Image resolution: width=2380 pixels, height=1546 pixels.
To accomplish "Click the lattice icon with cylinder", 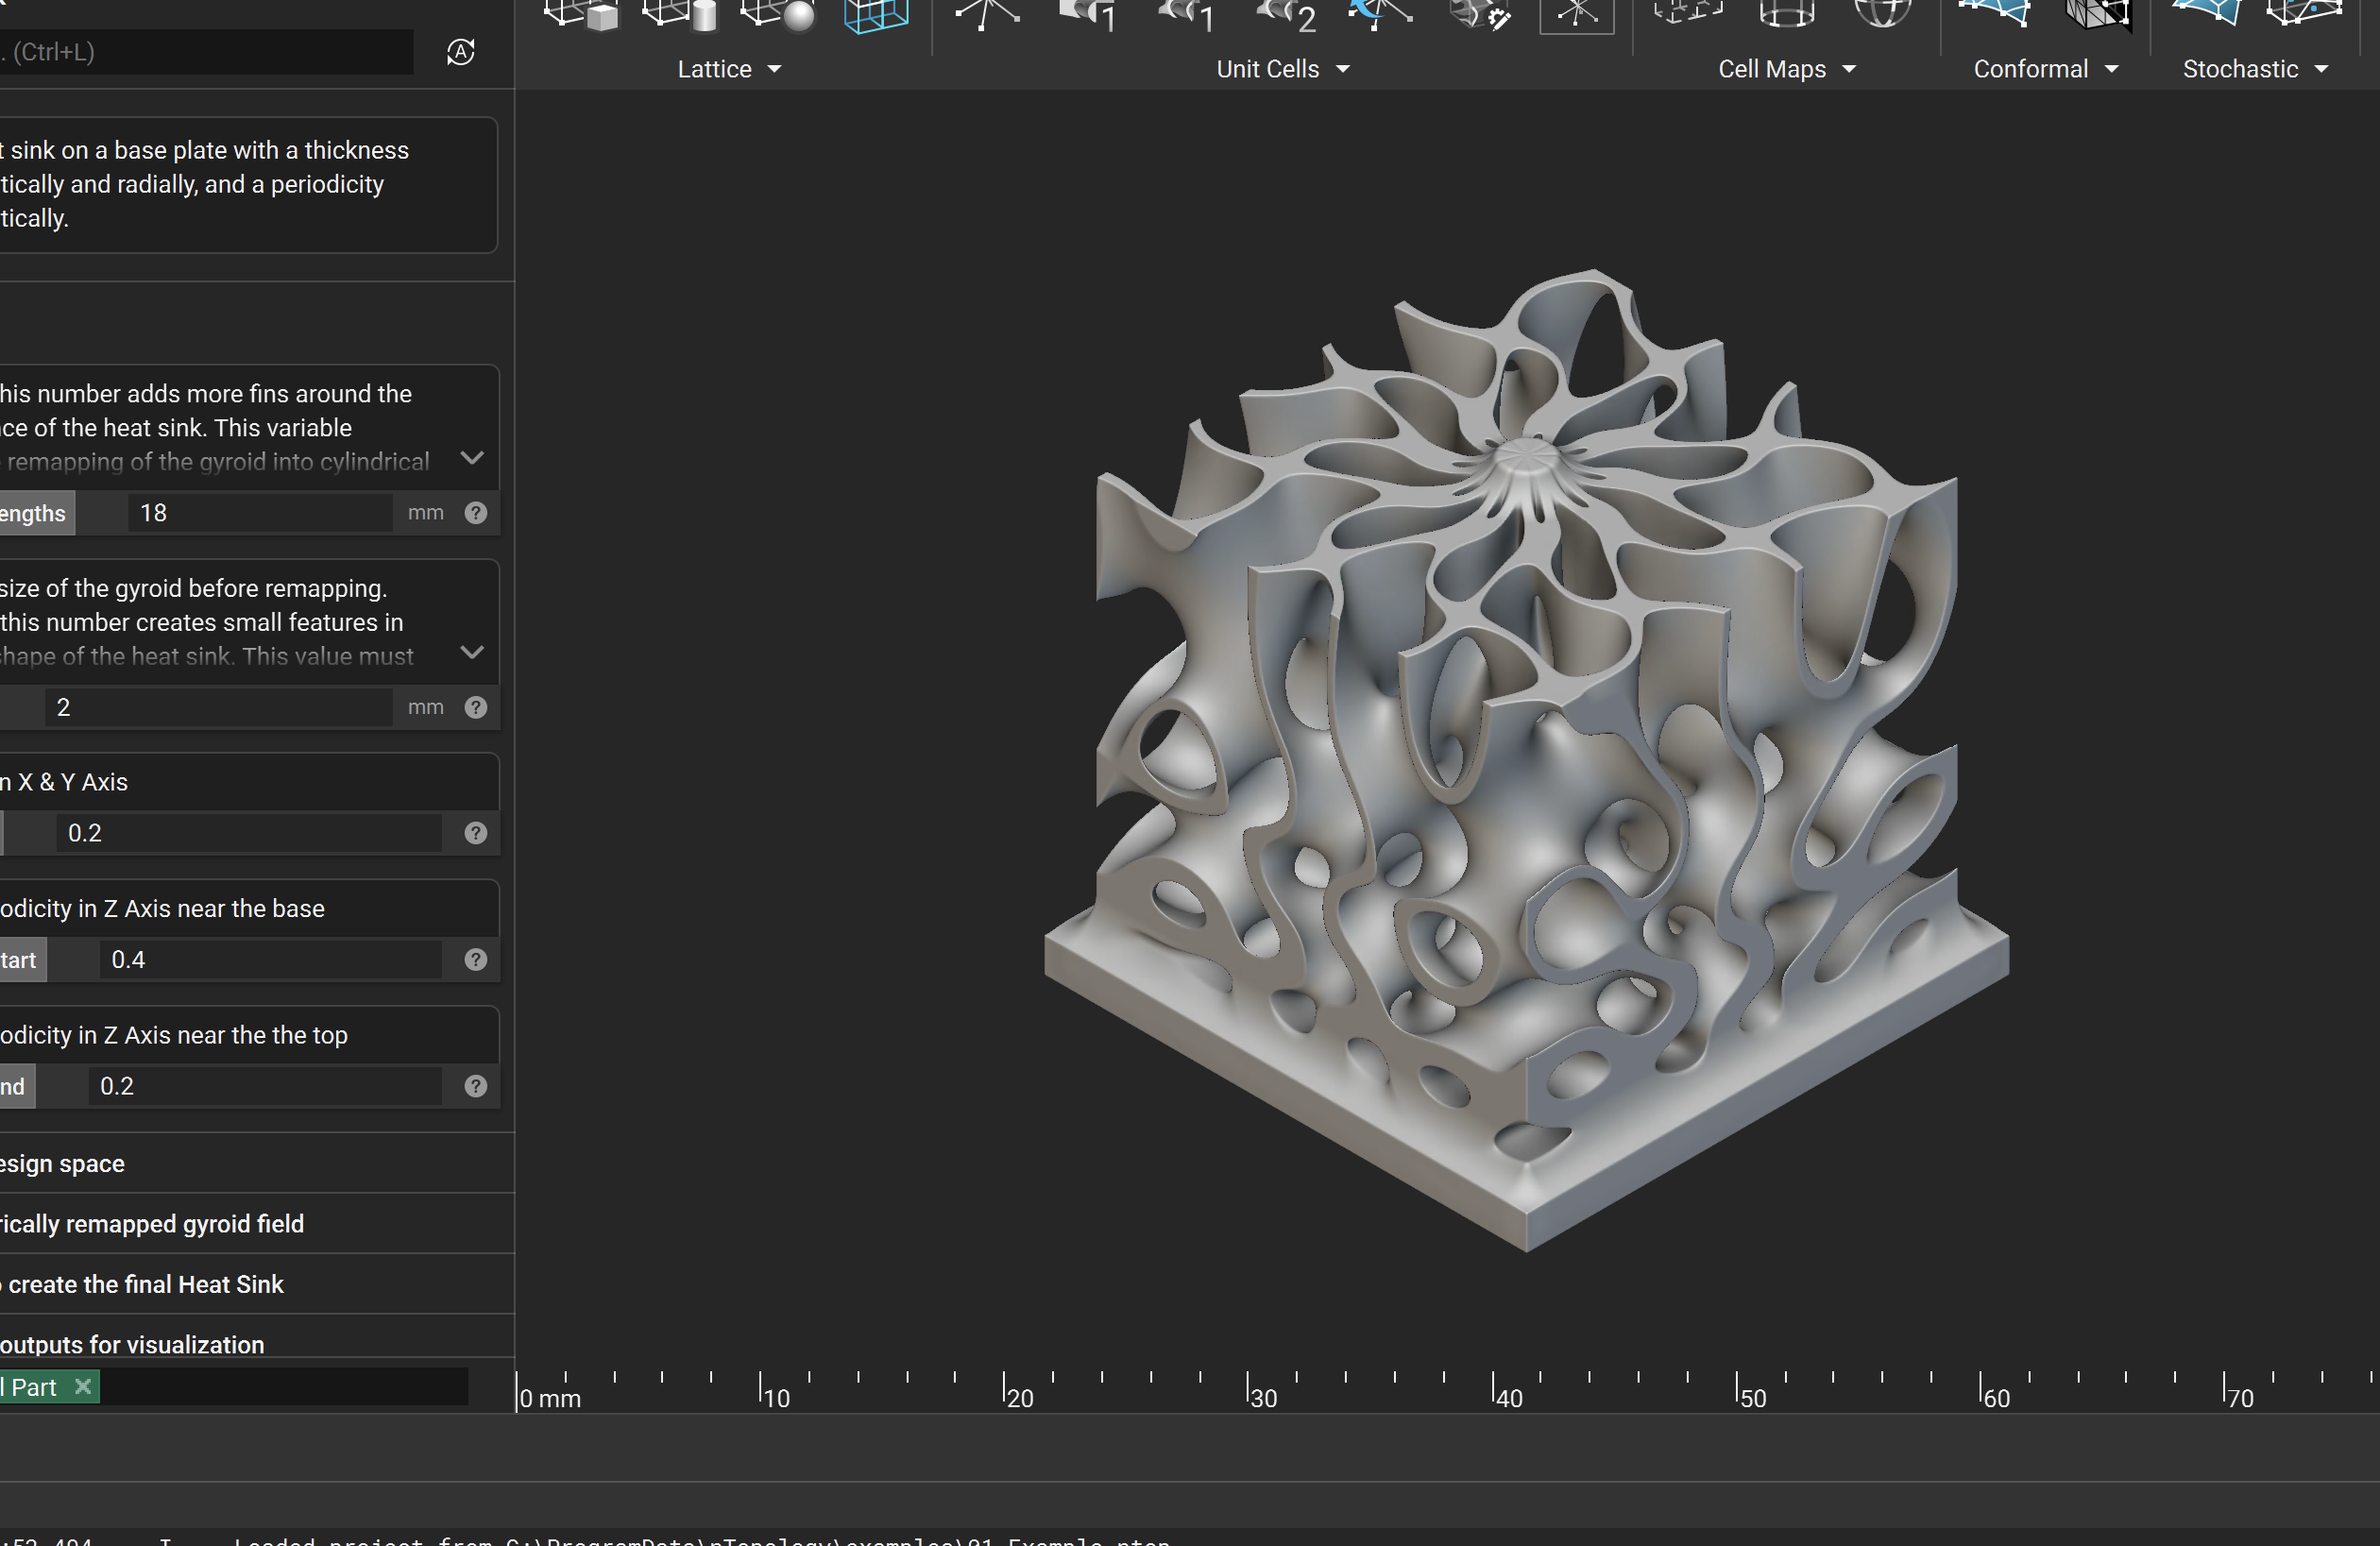I will point(680,14).
